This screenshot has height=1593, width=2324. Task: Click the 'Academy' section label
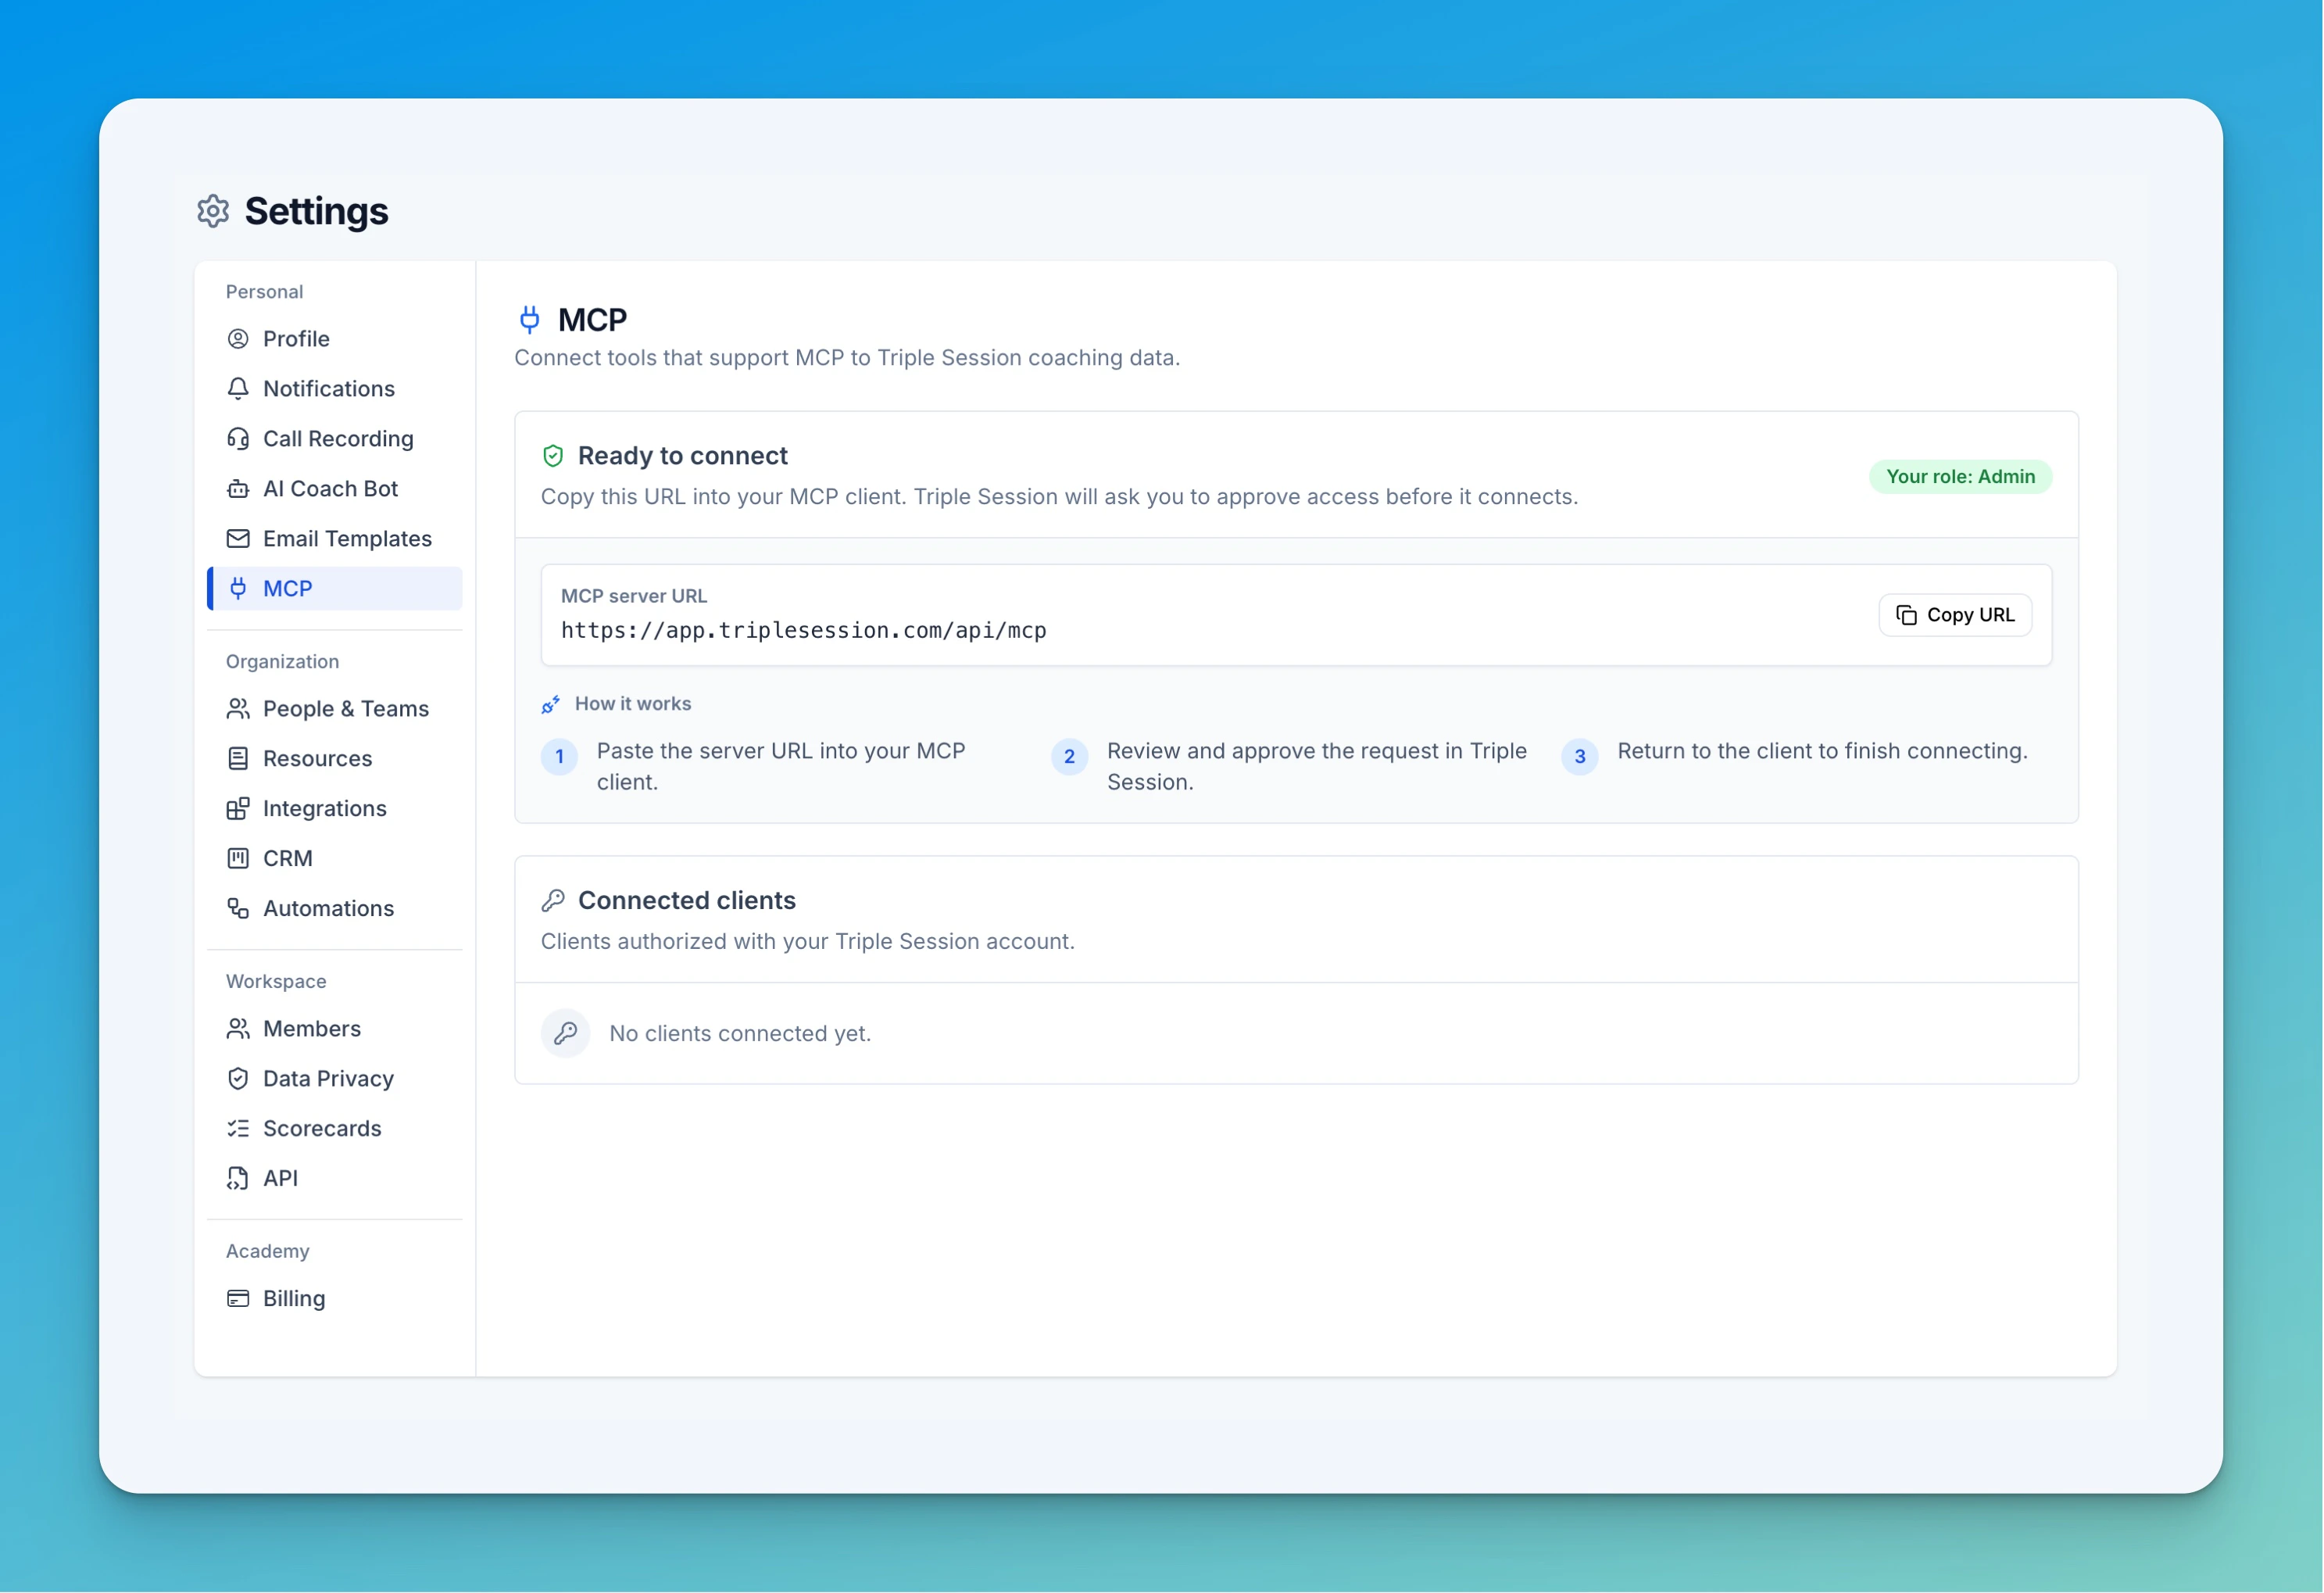click(x=268, y=1252)
